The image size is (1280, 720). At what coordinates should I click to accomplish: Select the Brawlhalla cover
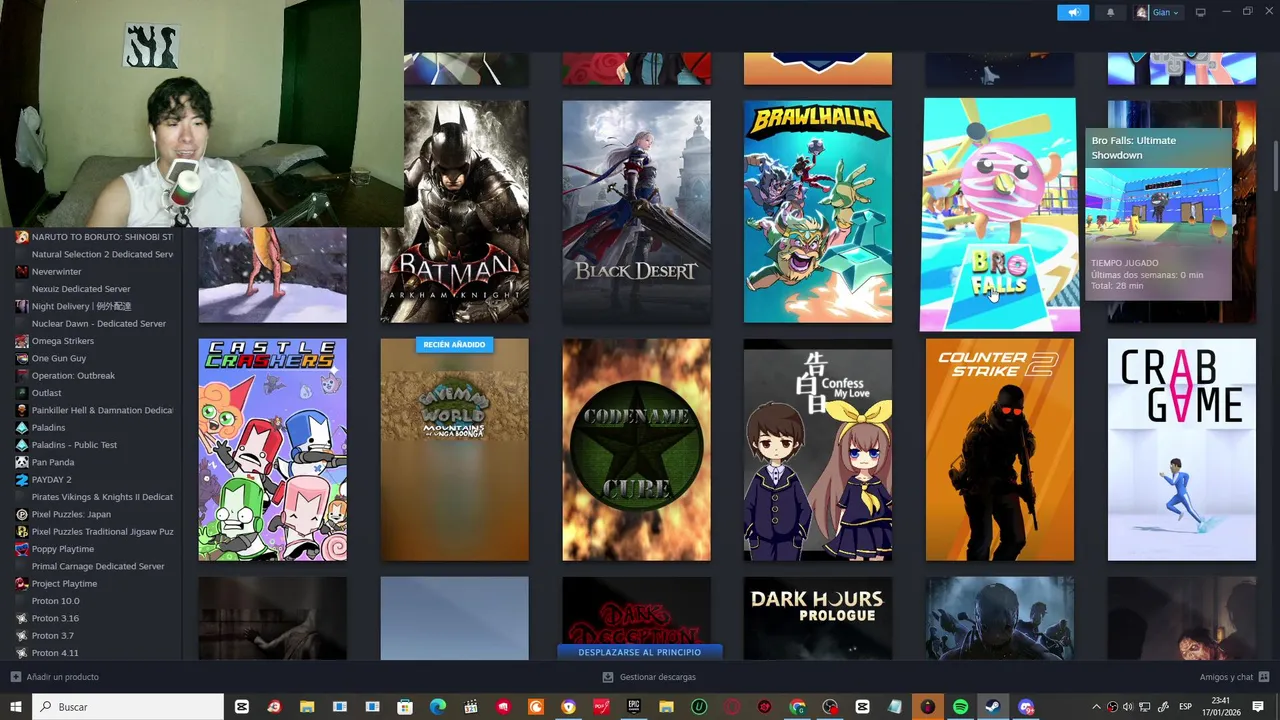tap(817, 211)
